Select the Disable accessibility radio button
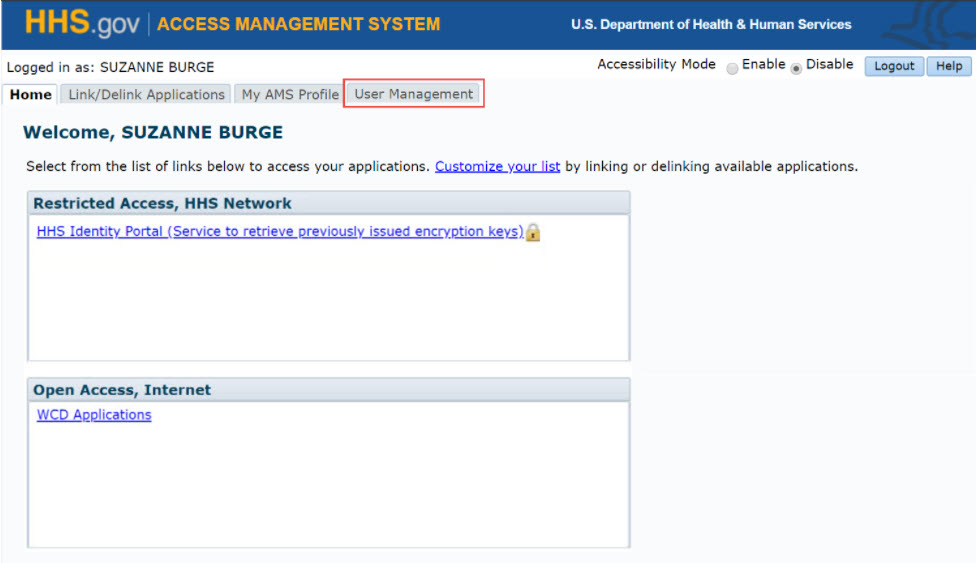Viewport: 977px width, 563px height. point(797,68)
